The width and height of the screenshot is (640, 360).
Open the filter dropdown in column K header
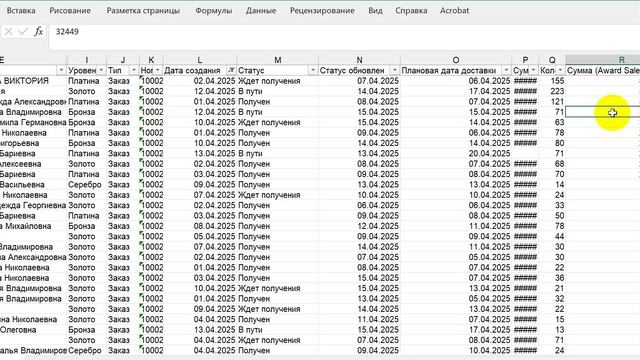click(158, 71)
